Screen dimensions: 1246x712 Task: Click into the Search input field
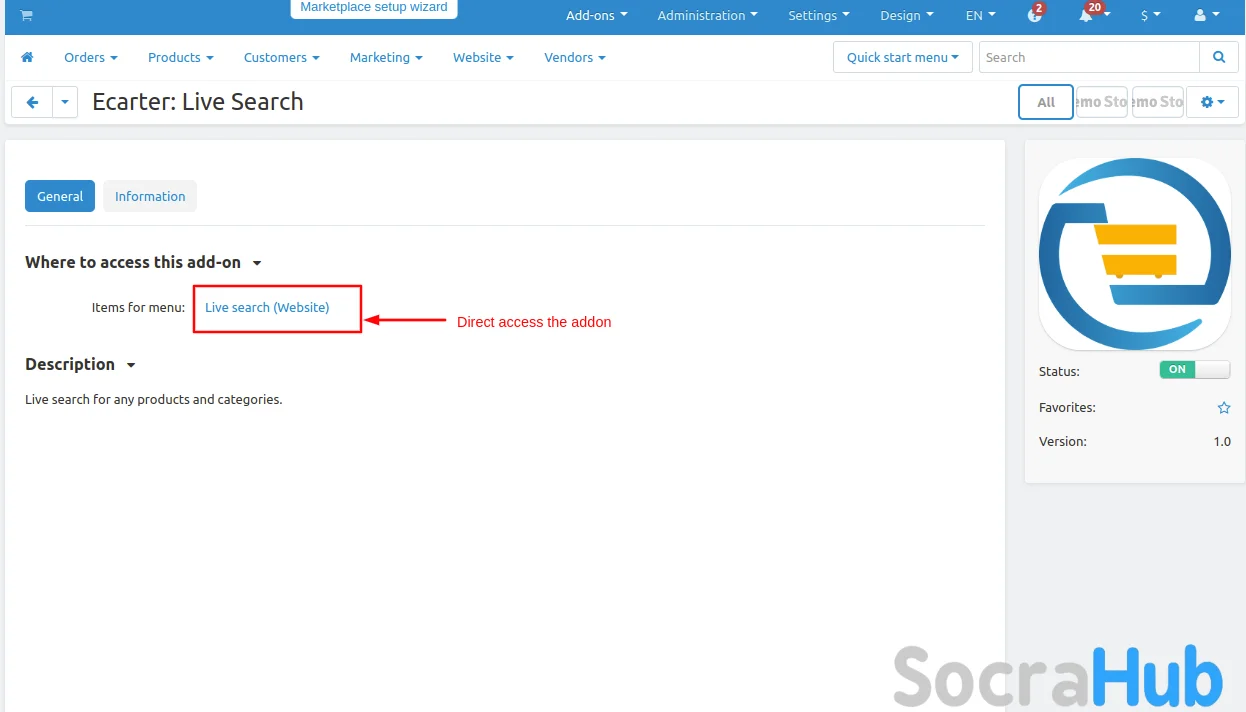pos(1088,58)
